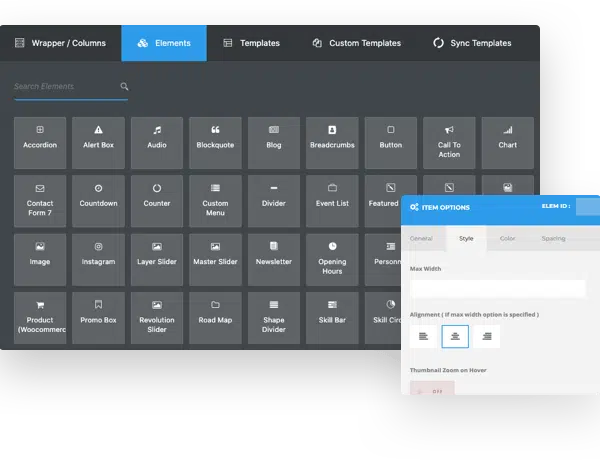Image resolution: width=600 pixels, height=460 pixels.
Task: Select the Instagram element
Action: [98, 258]
